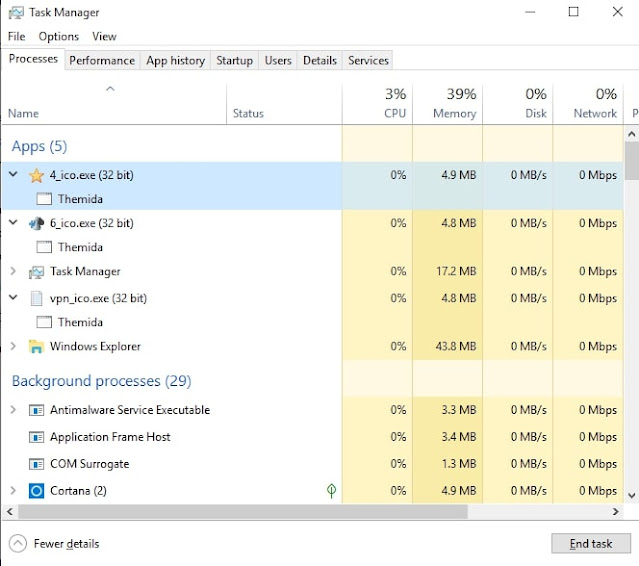Screen dimensions: 639x566
Task: Maximize the Task Manager window
Action: point(573,12)
